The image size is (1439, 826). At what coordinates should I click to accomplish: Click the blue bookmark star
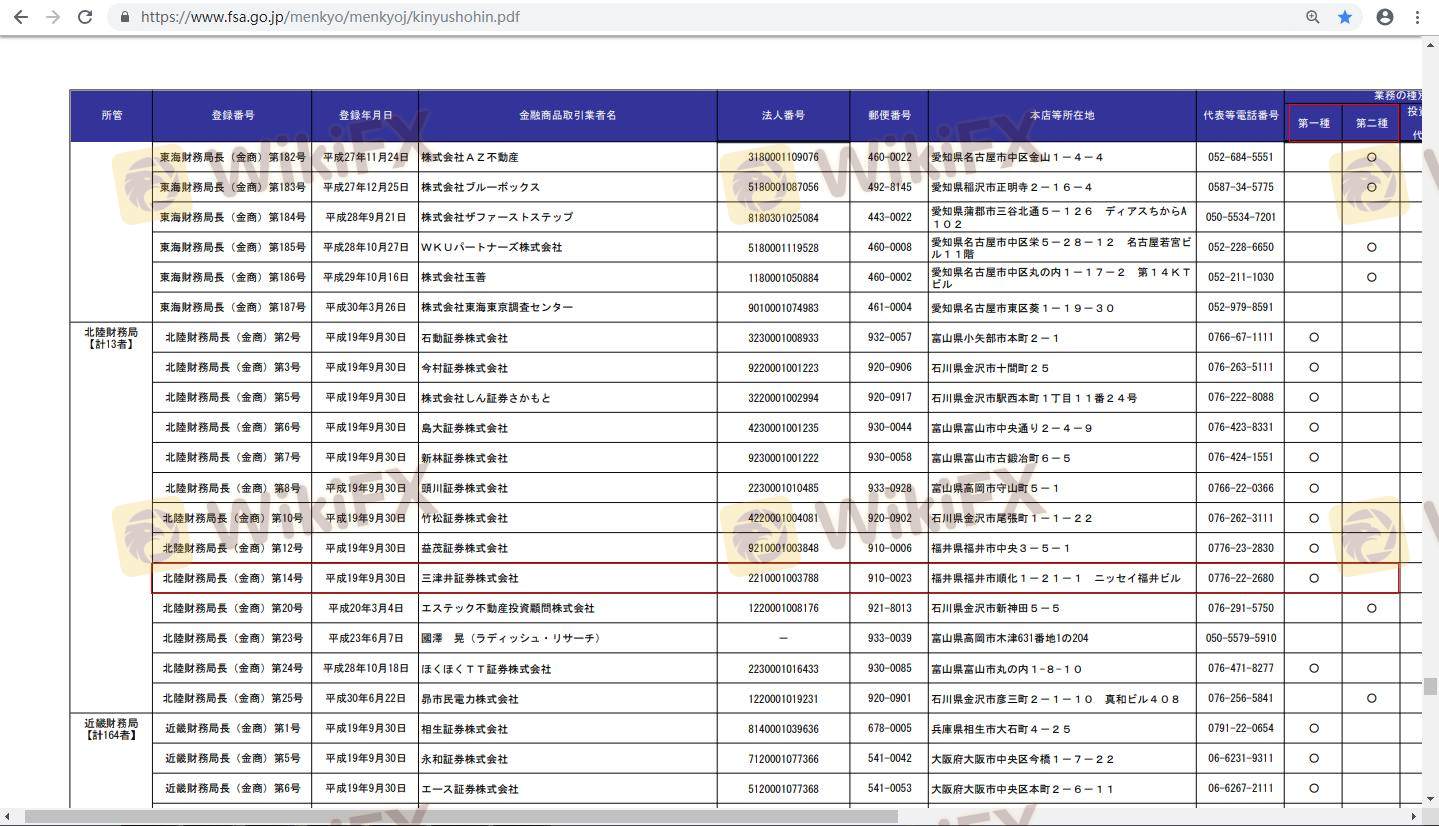click(1345, 17)
